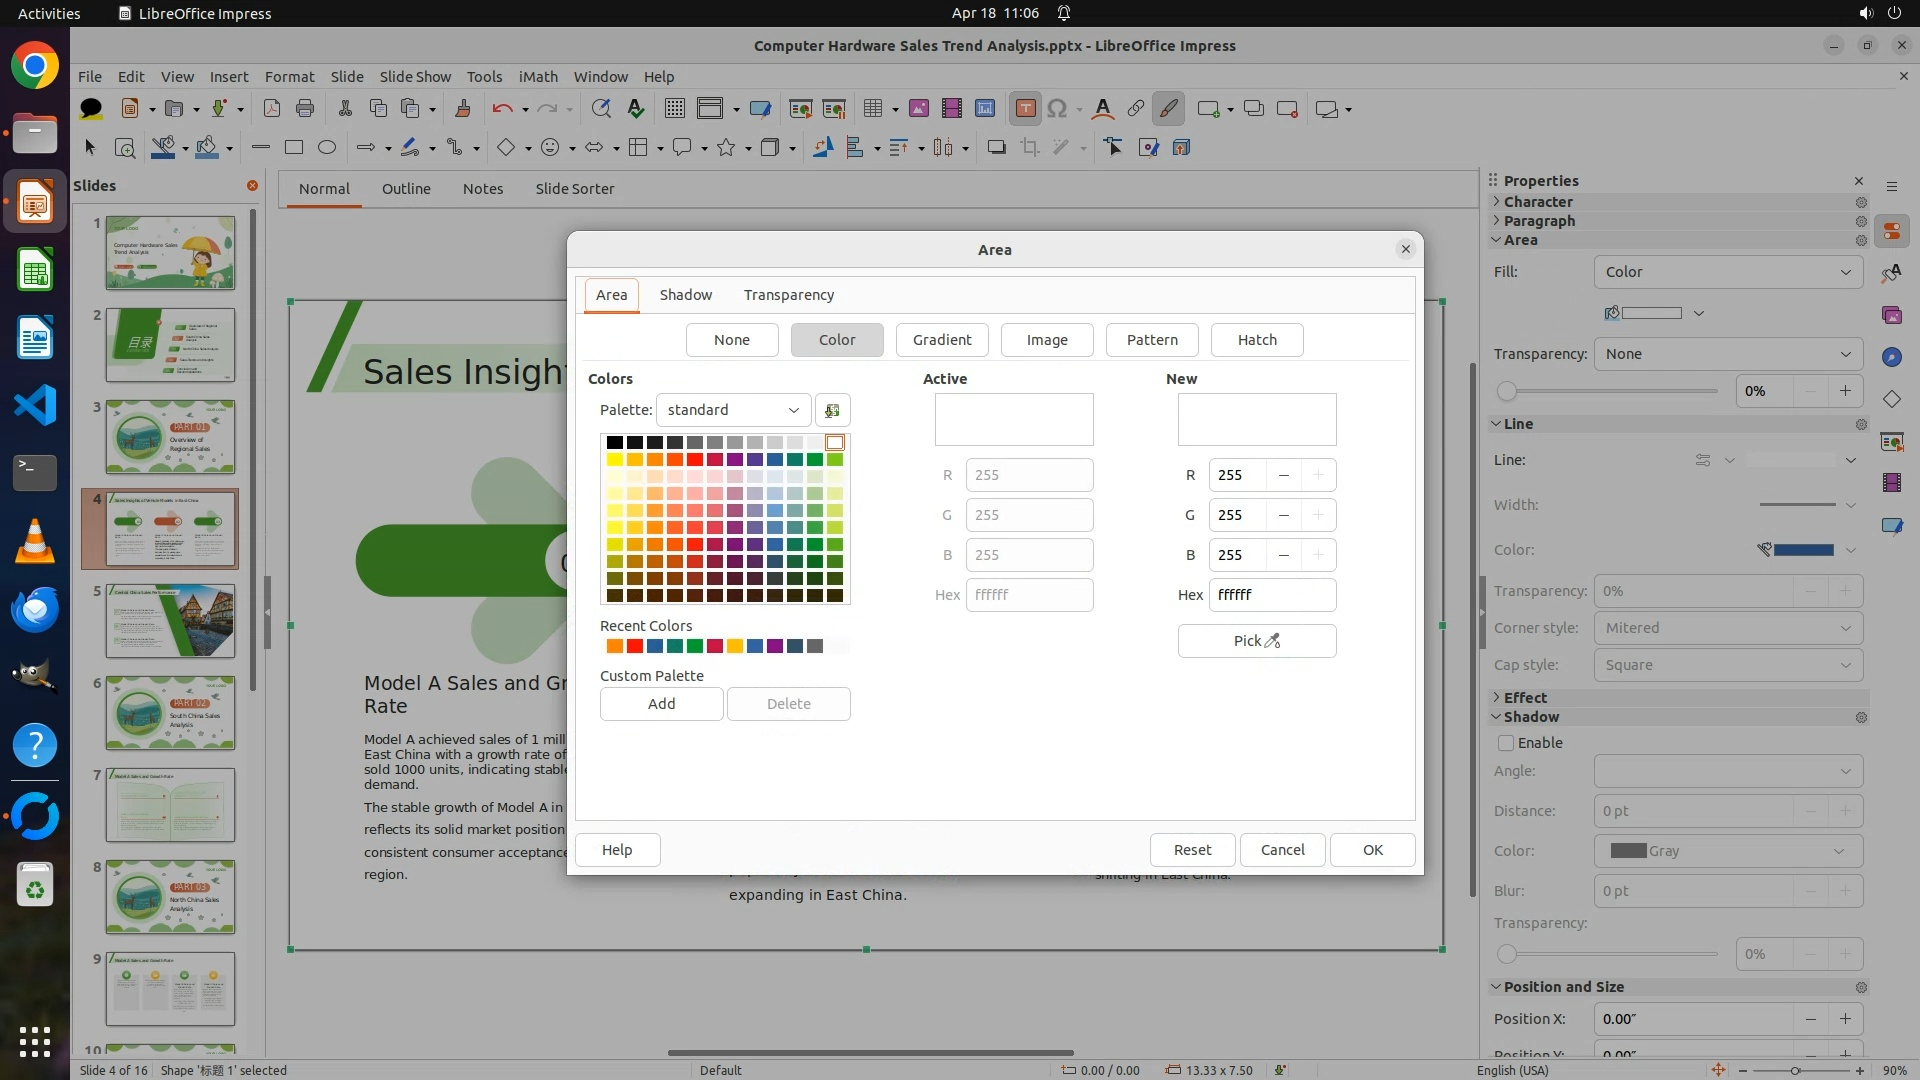The image size is (1920, 1080).
Task: Click the Insert Special Character icon
Action: pos(1057,109)
